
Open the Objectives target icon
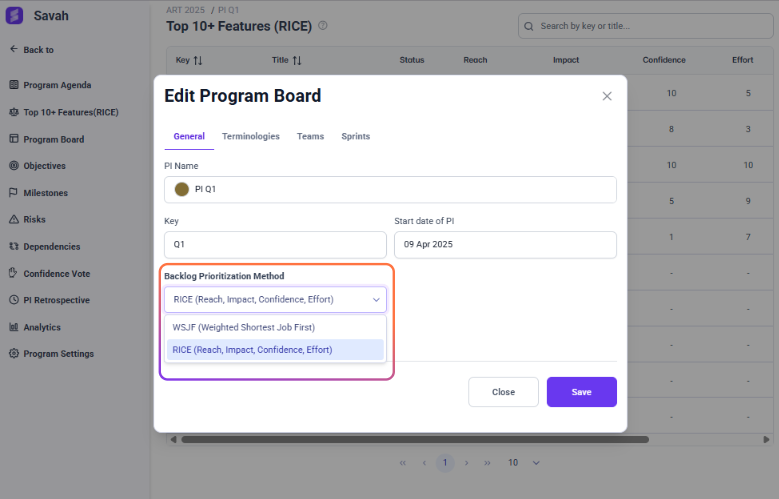coord(14,166)
